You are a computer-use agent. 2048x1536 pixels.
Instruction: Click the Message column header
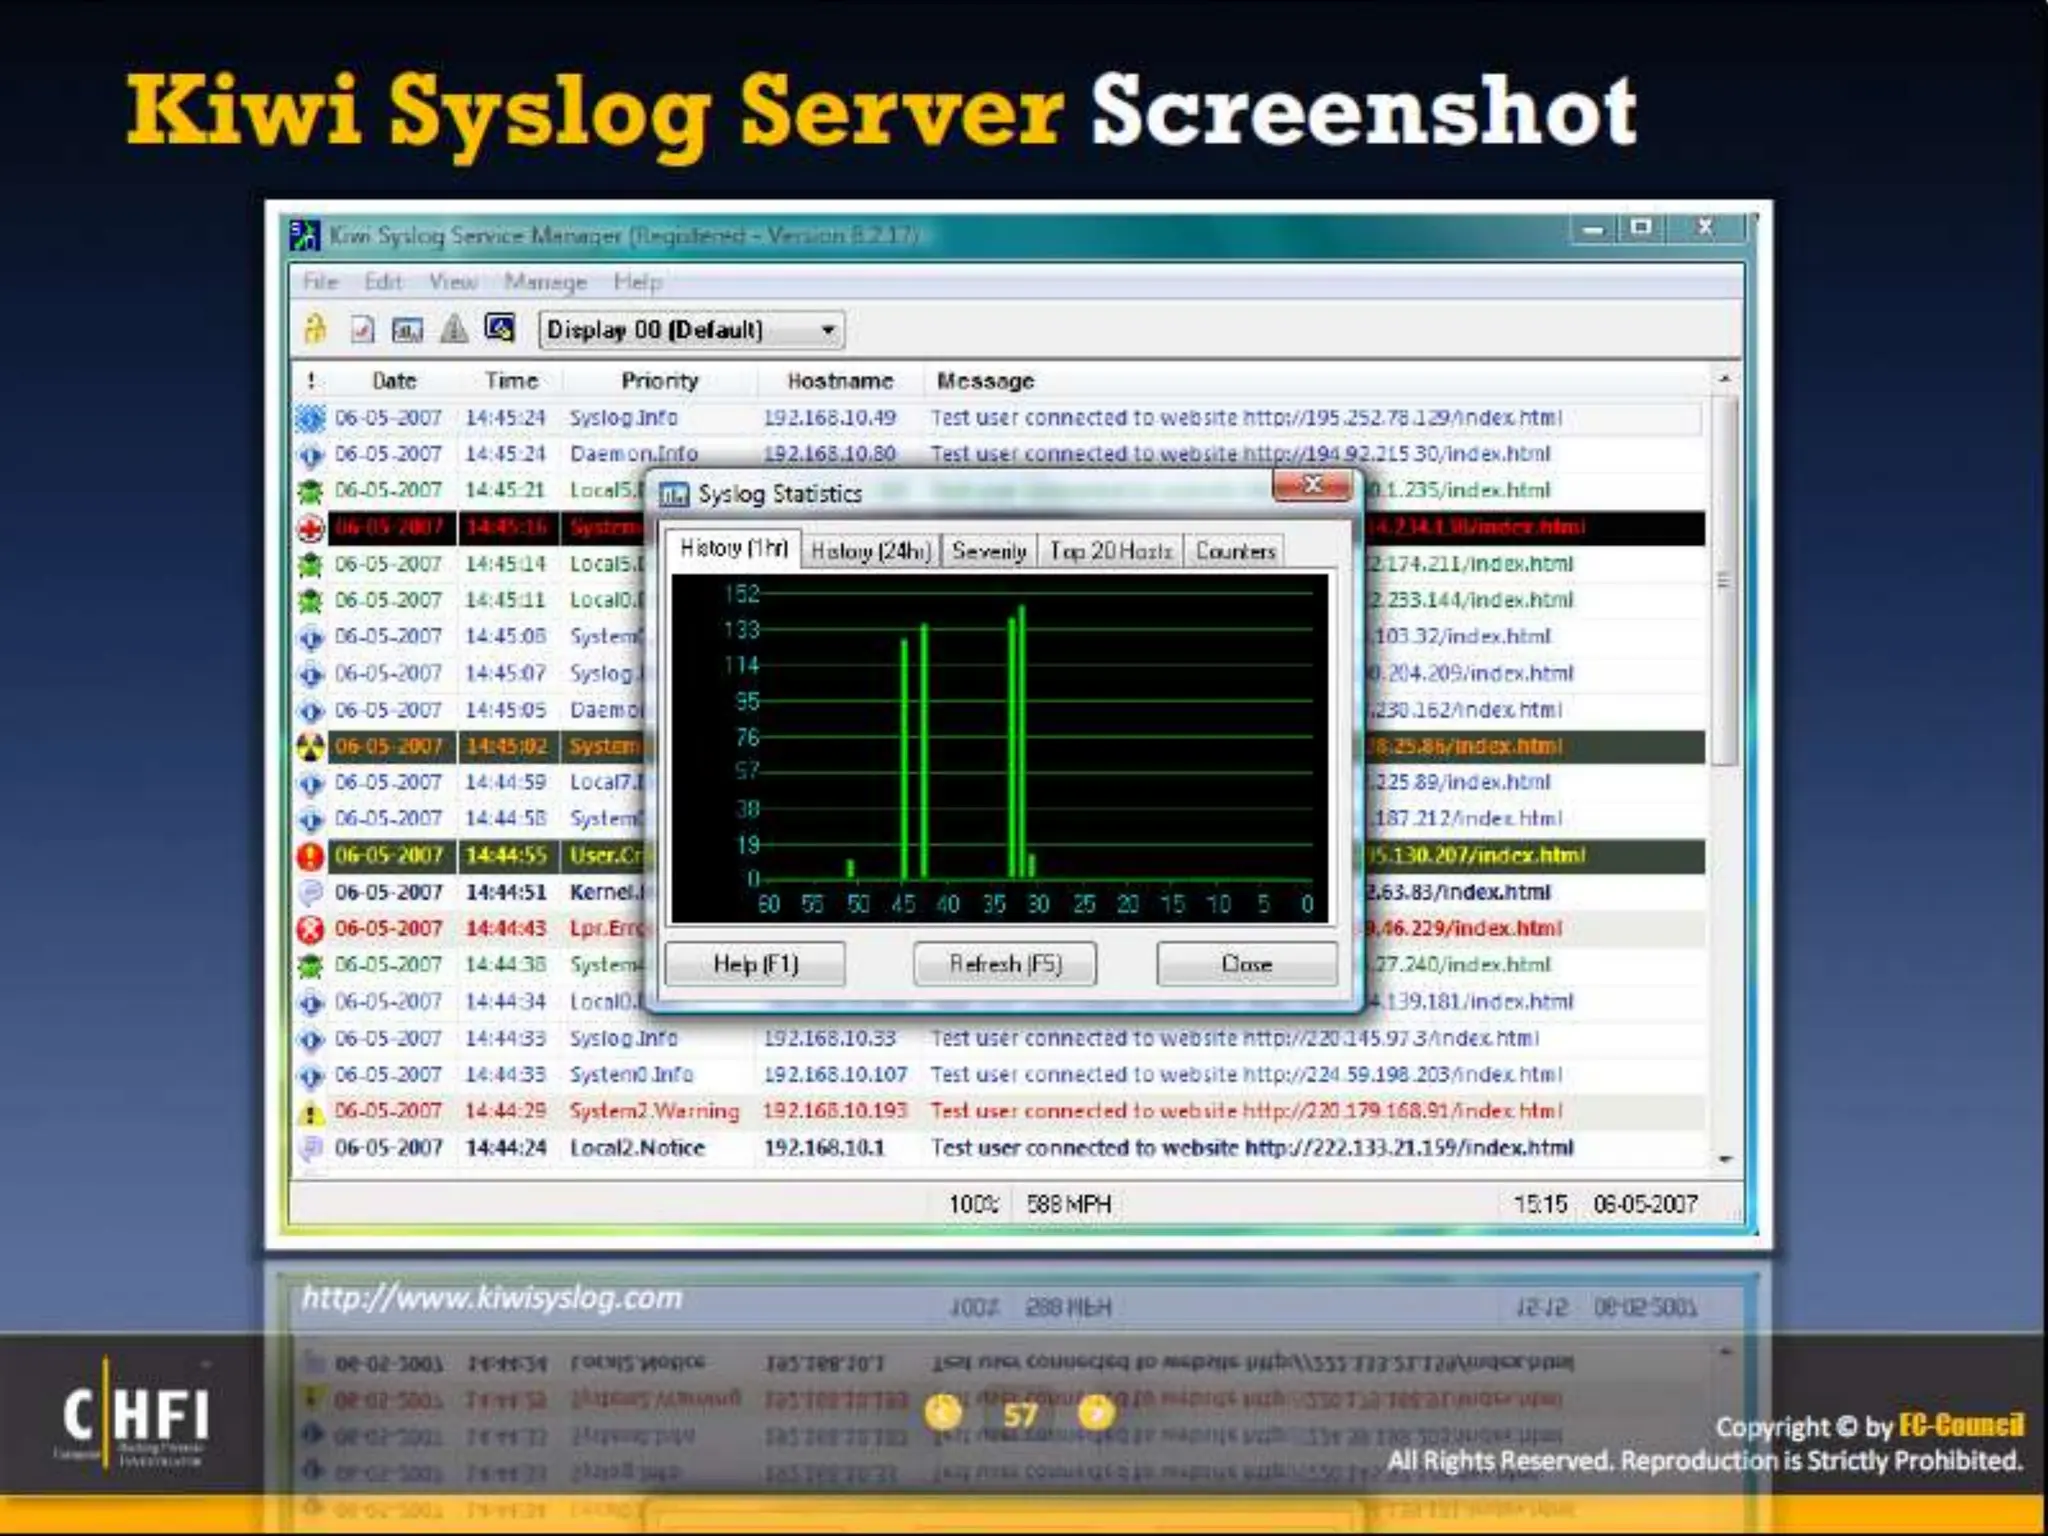click(985, 381)
